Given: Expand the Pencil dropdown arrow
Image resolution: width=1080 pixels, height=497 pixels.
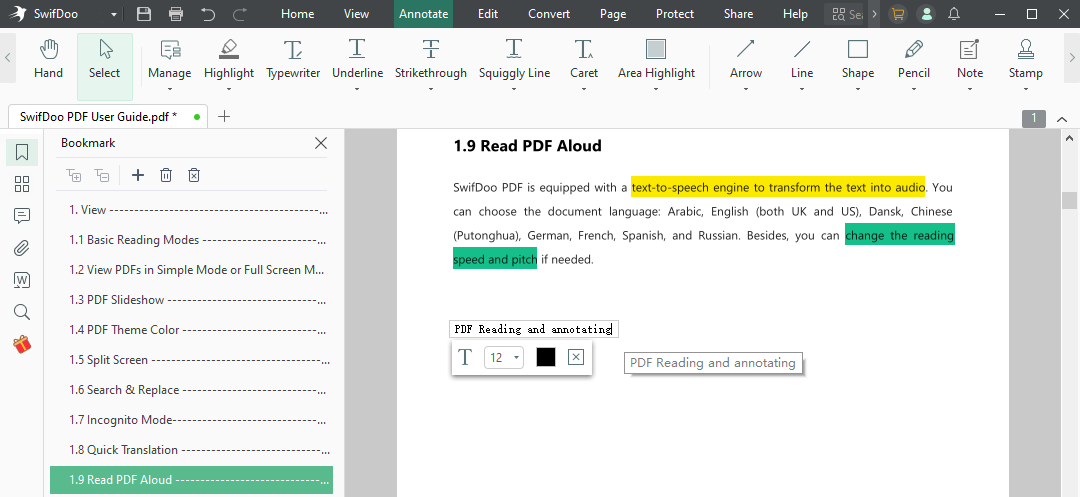Looking at the screenshot, I should tap(914, 89).
